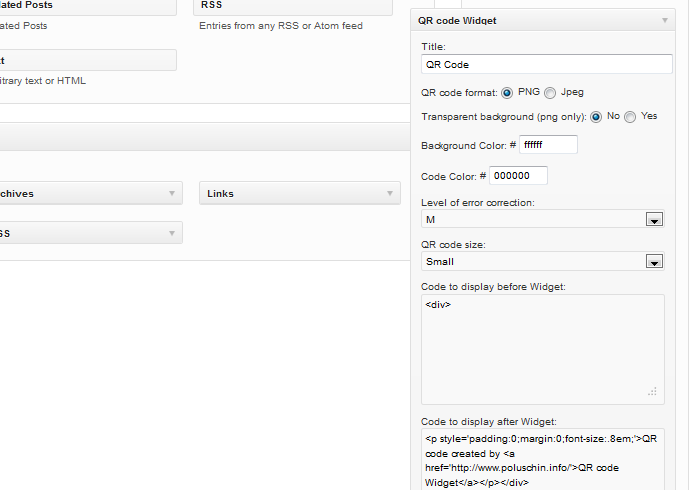Screen dimensions: 695x490
Task: Select PNG as QR code format
Action: (507, 93)
